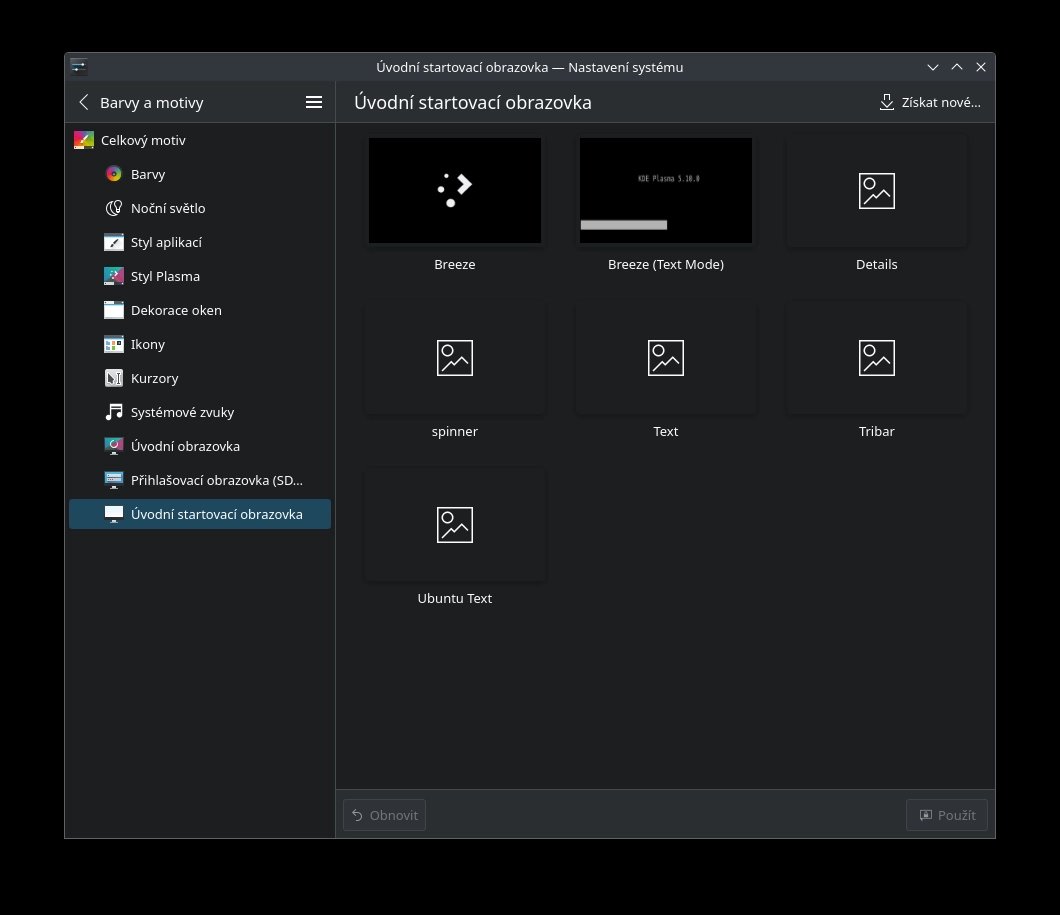Open the hamburger menu in sidebar
The image size is (1060, 915).
pos(313,102)
